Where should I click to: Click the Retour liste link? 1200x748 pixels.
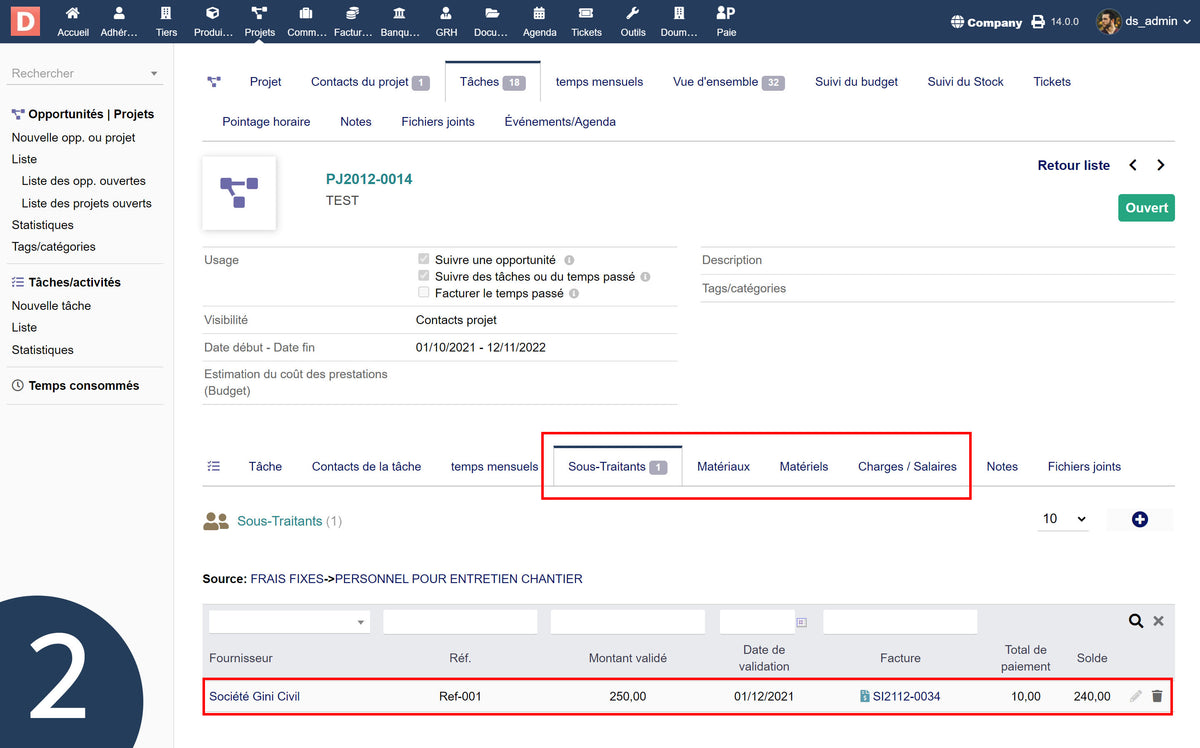[1073, 164]
